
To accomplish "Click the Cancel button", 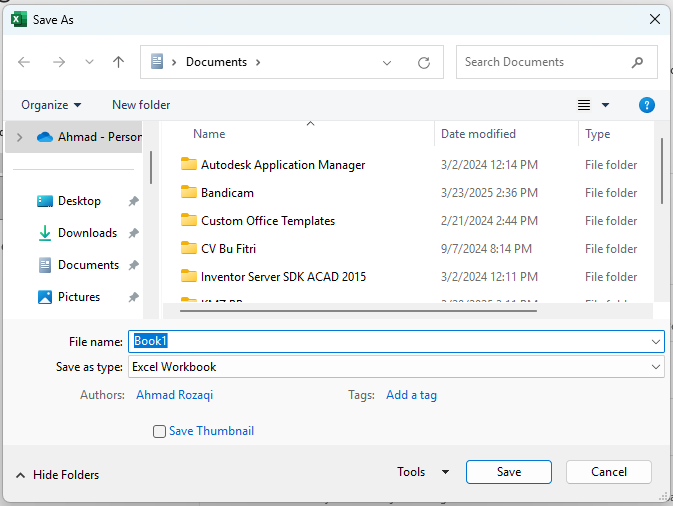I will coord(608,472).
